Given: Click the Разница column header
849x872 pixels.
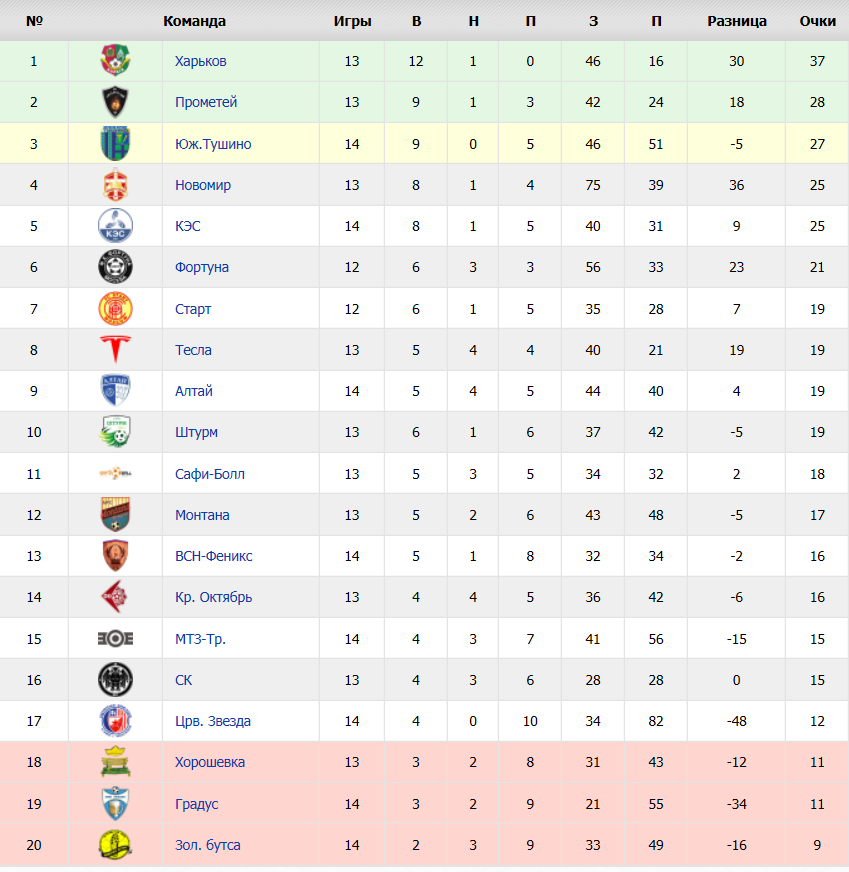Looking at the screenshot, I should pyautogui.click(x=737, y=21).
